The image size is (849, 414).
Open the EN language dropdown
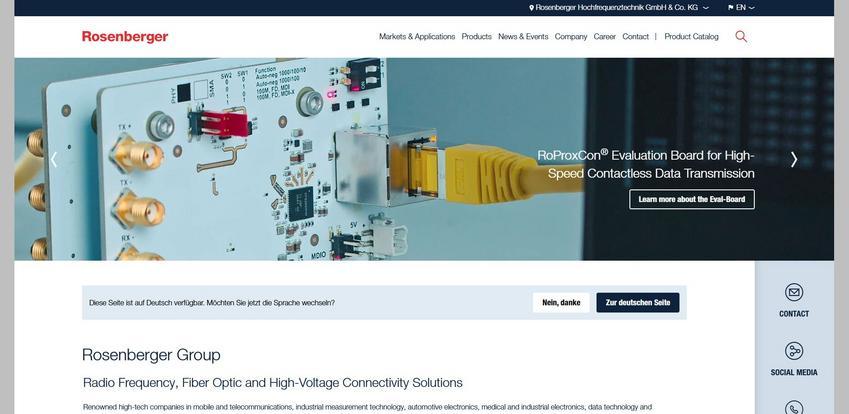tap(741, 8)
